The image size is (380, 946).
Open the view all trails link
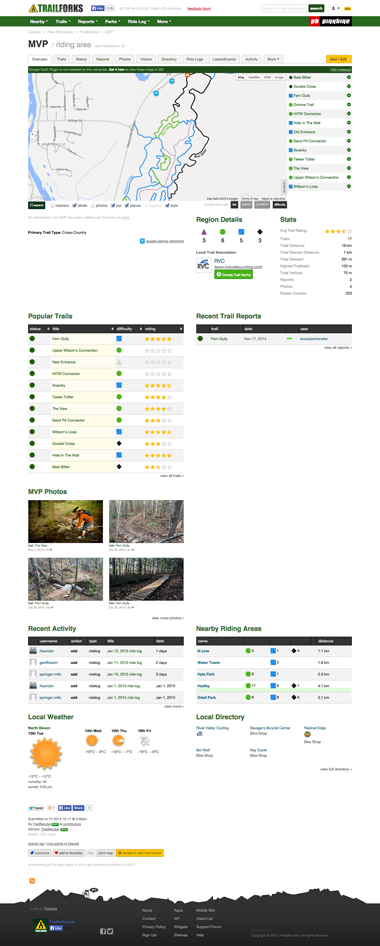[172, 476]
